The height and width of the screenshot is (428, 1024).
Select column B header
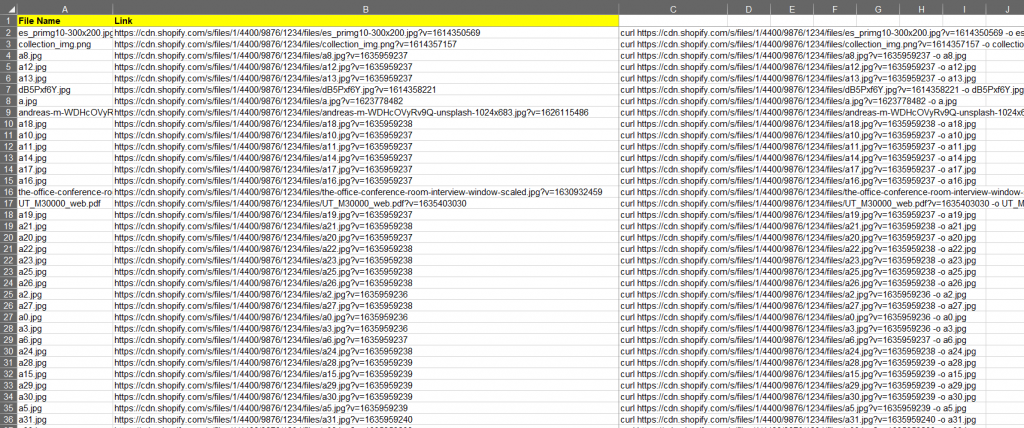click(365, 9)
